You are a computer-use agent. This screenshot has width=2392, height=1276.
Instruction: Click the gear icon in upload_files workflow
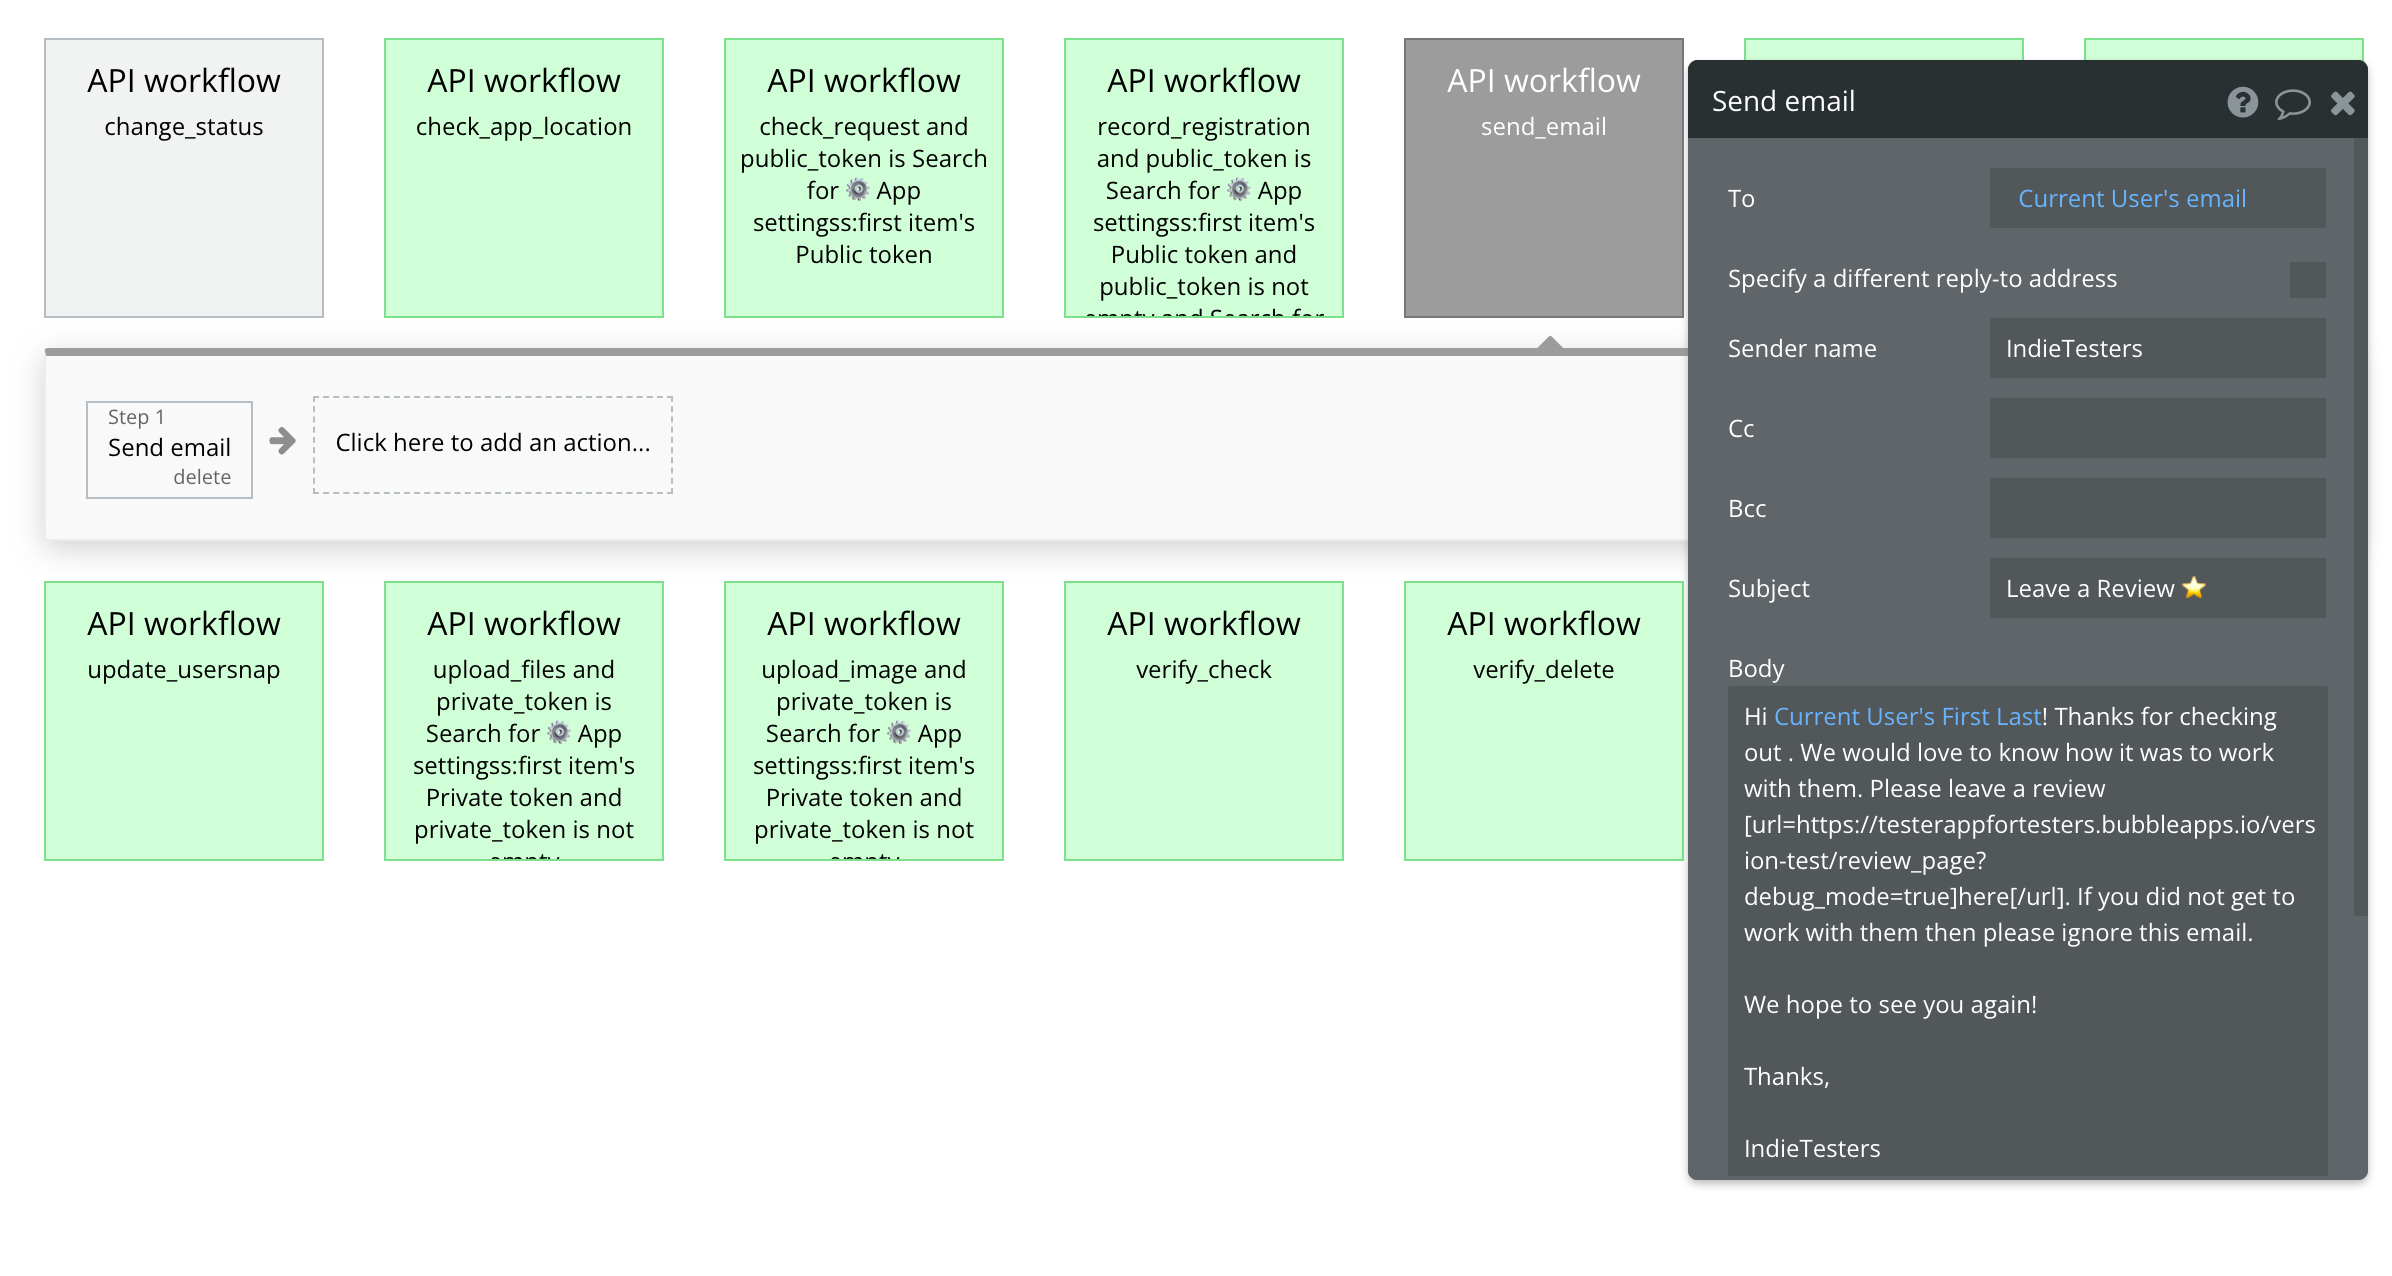[559, 733]
